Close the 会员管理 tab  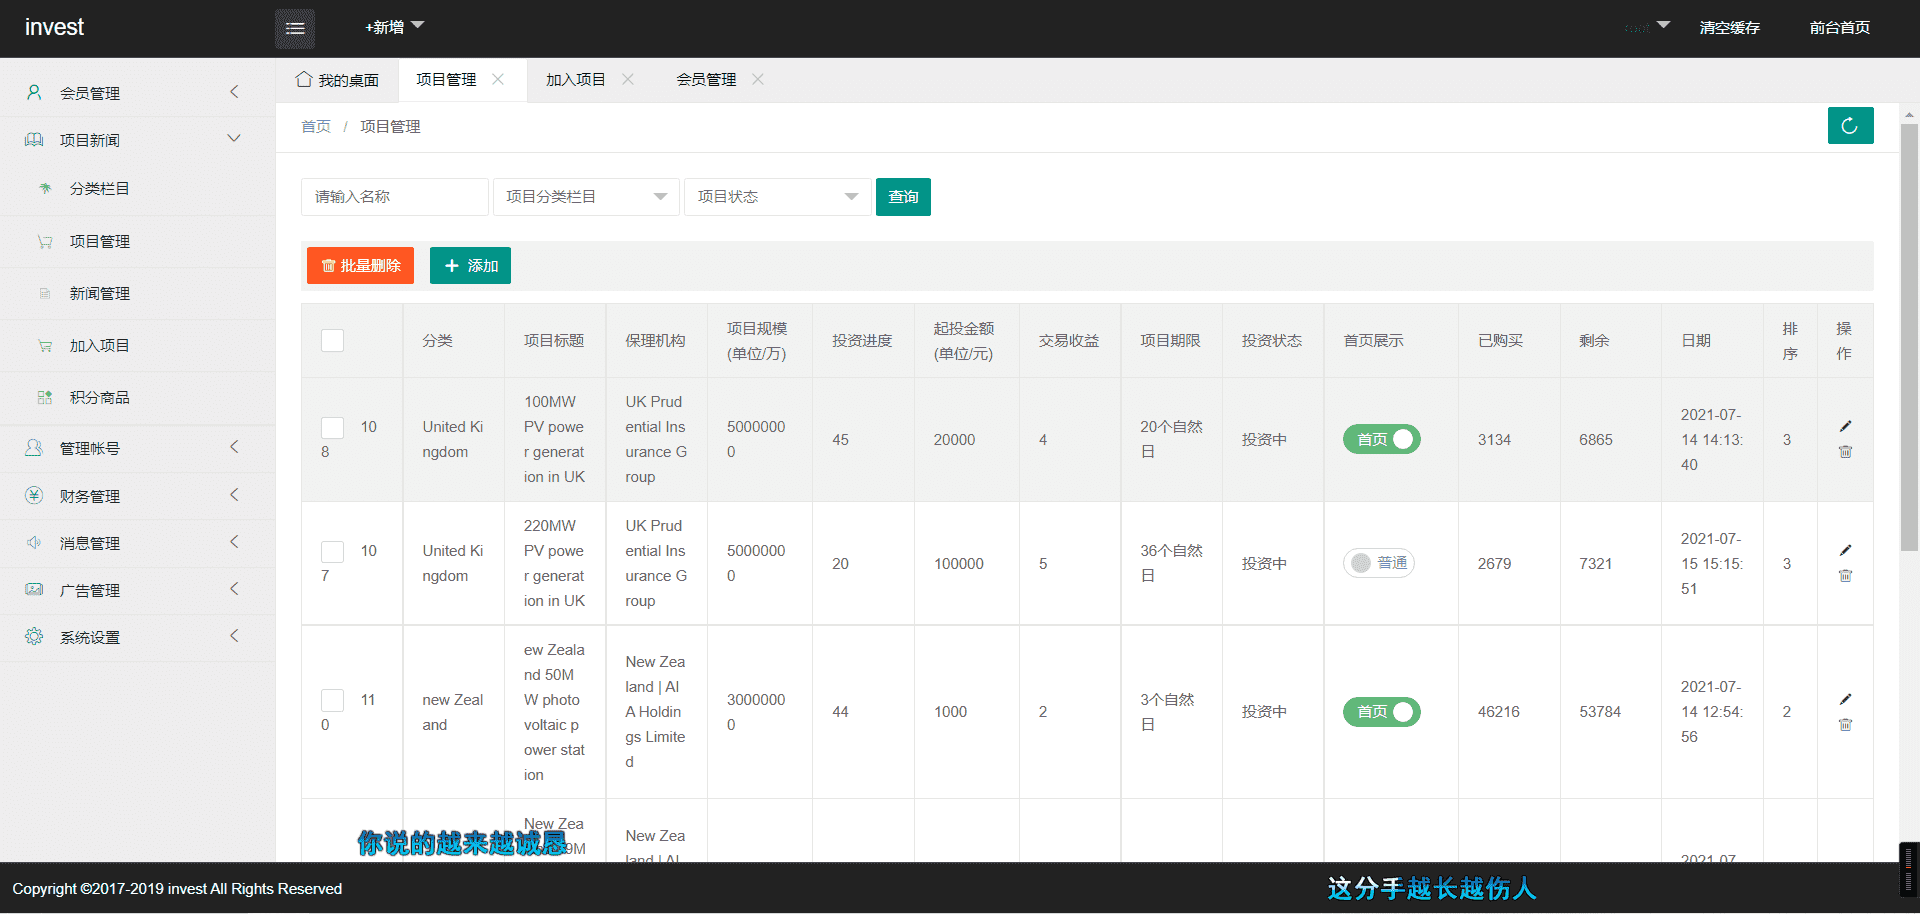coord(758,79)
